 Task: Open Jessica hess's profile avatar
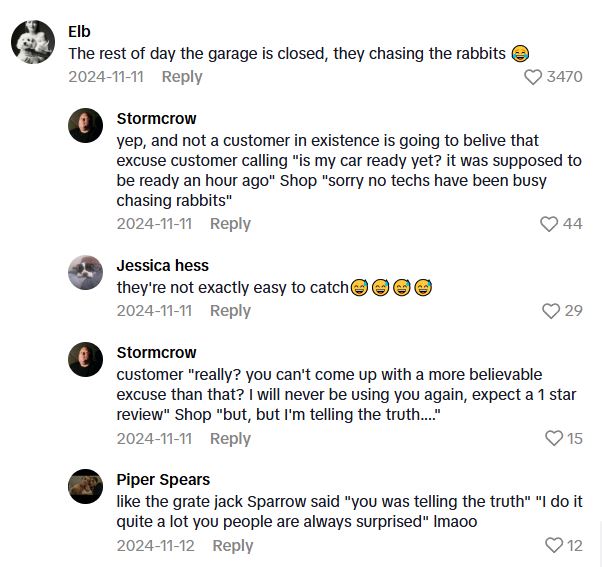coord(86,273)
